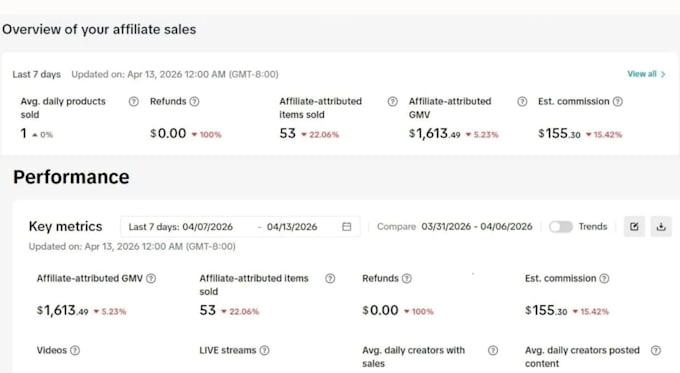Click Overview of your affiliate sales heading
680x373 pixels.
99,29
